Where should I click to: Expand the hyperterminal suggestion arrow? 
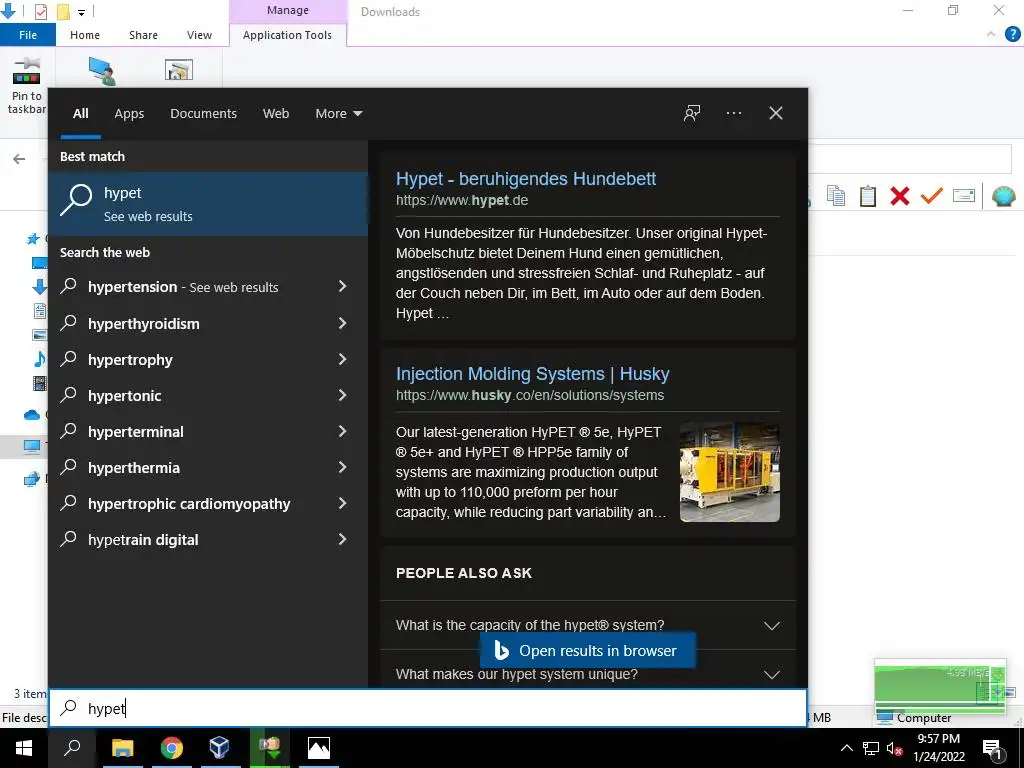pos(342,431)
